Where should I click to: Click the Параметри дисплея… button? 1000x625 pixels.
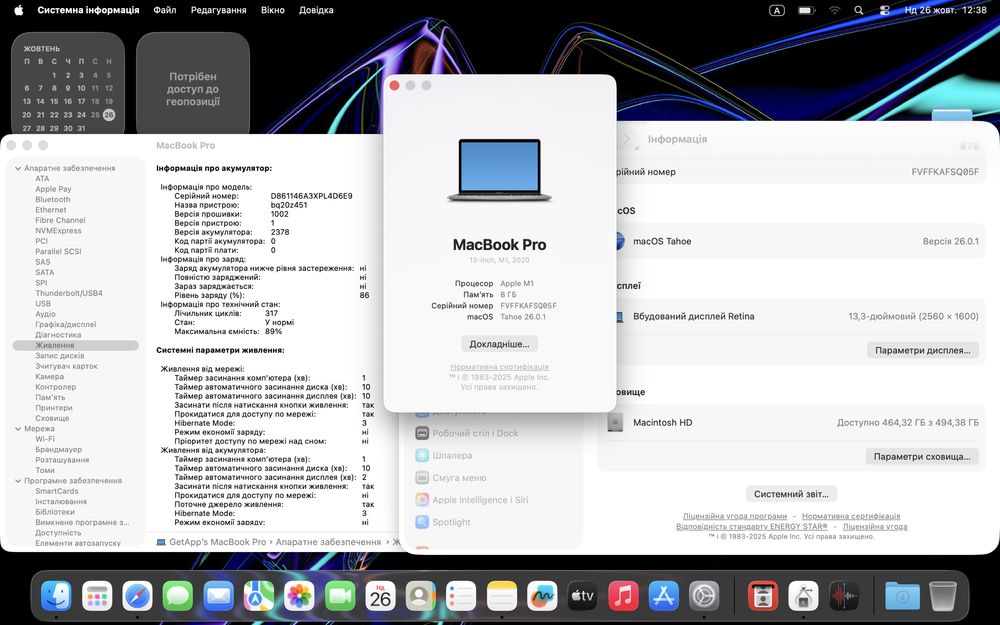922,350
